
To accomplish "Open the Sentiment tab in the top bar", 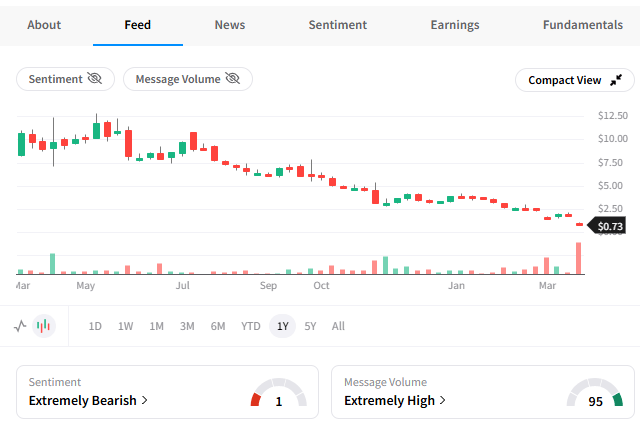I will 337,24.
